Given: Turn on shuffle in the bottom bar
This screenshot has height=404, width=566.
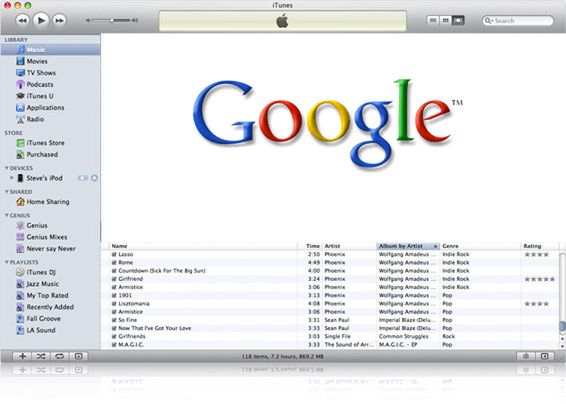Looking at the screenshot, I should pos(41,356).
